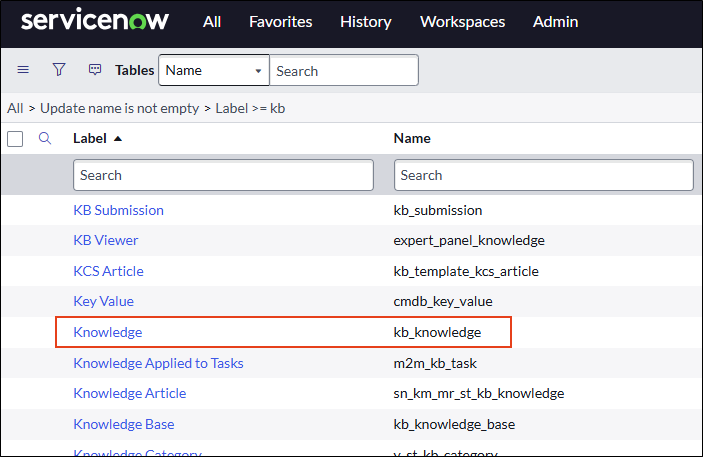Open the Workspaces menu

click(462, 22)
